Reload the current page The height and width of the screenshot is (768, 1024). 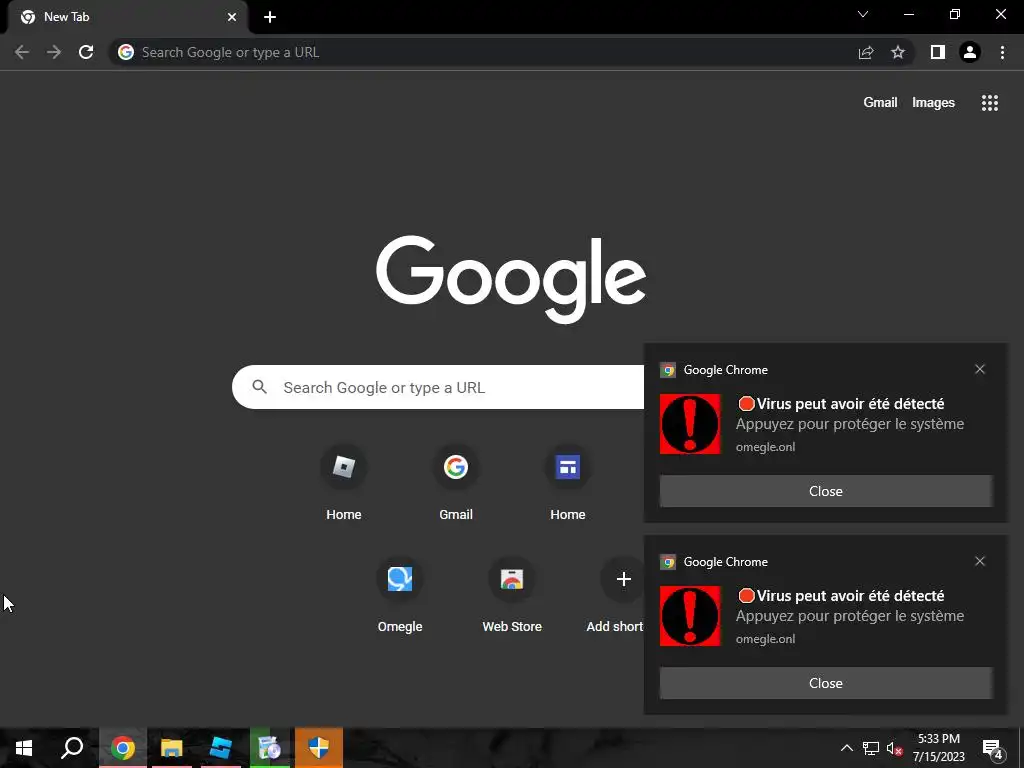pos(86,52)
